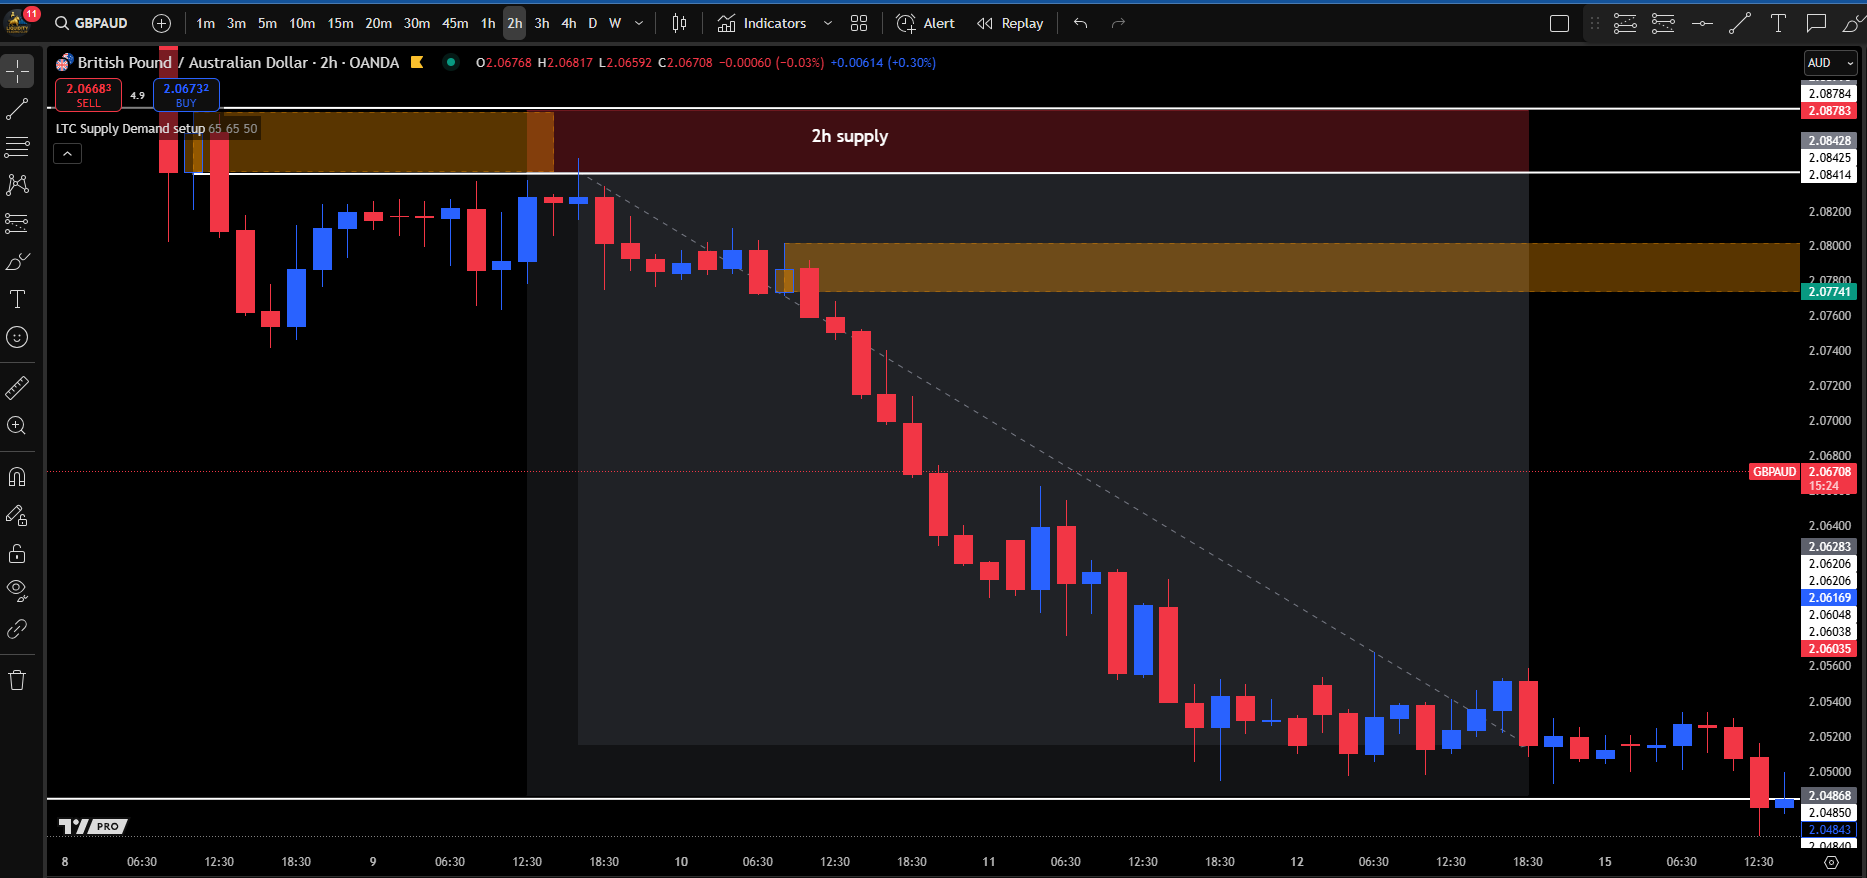Select the trend line drawing tool in left sidebar

point(17,109)
